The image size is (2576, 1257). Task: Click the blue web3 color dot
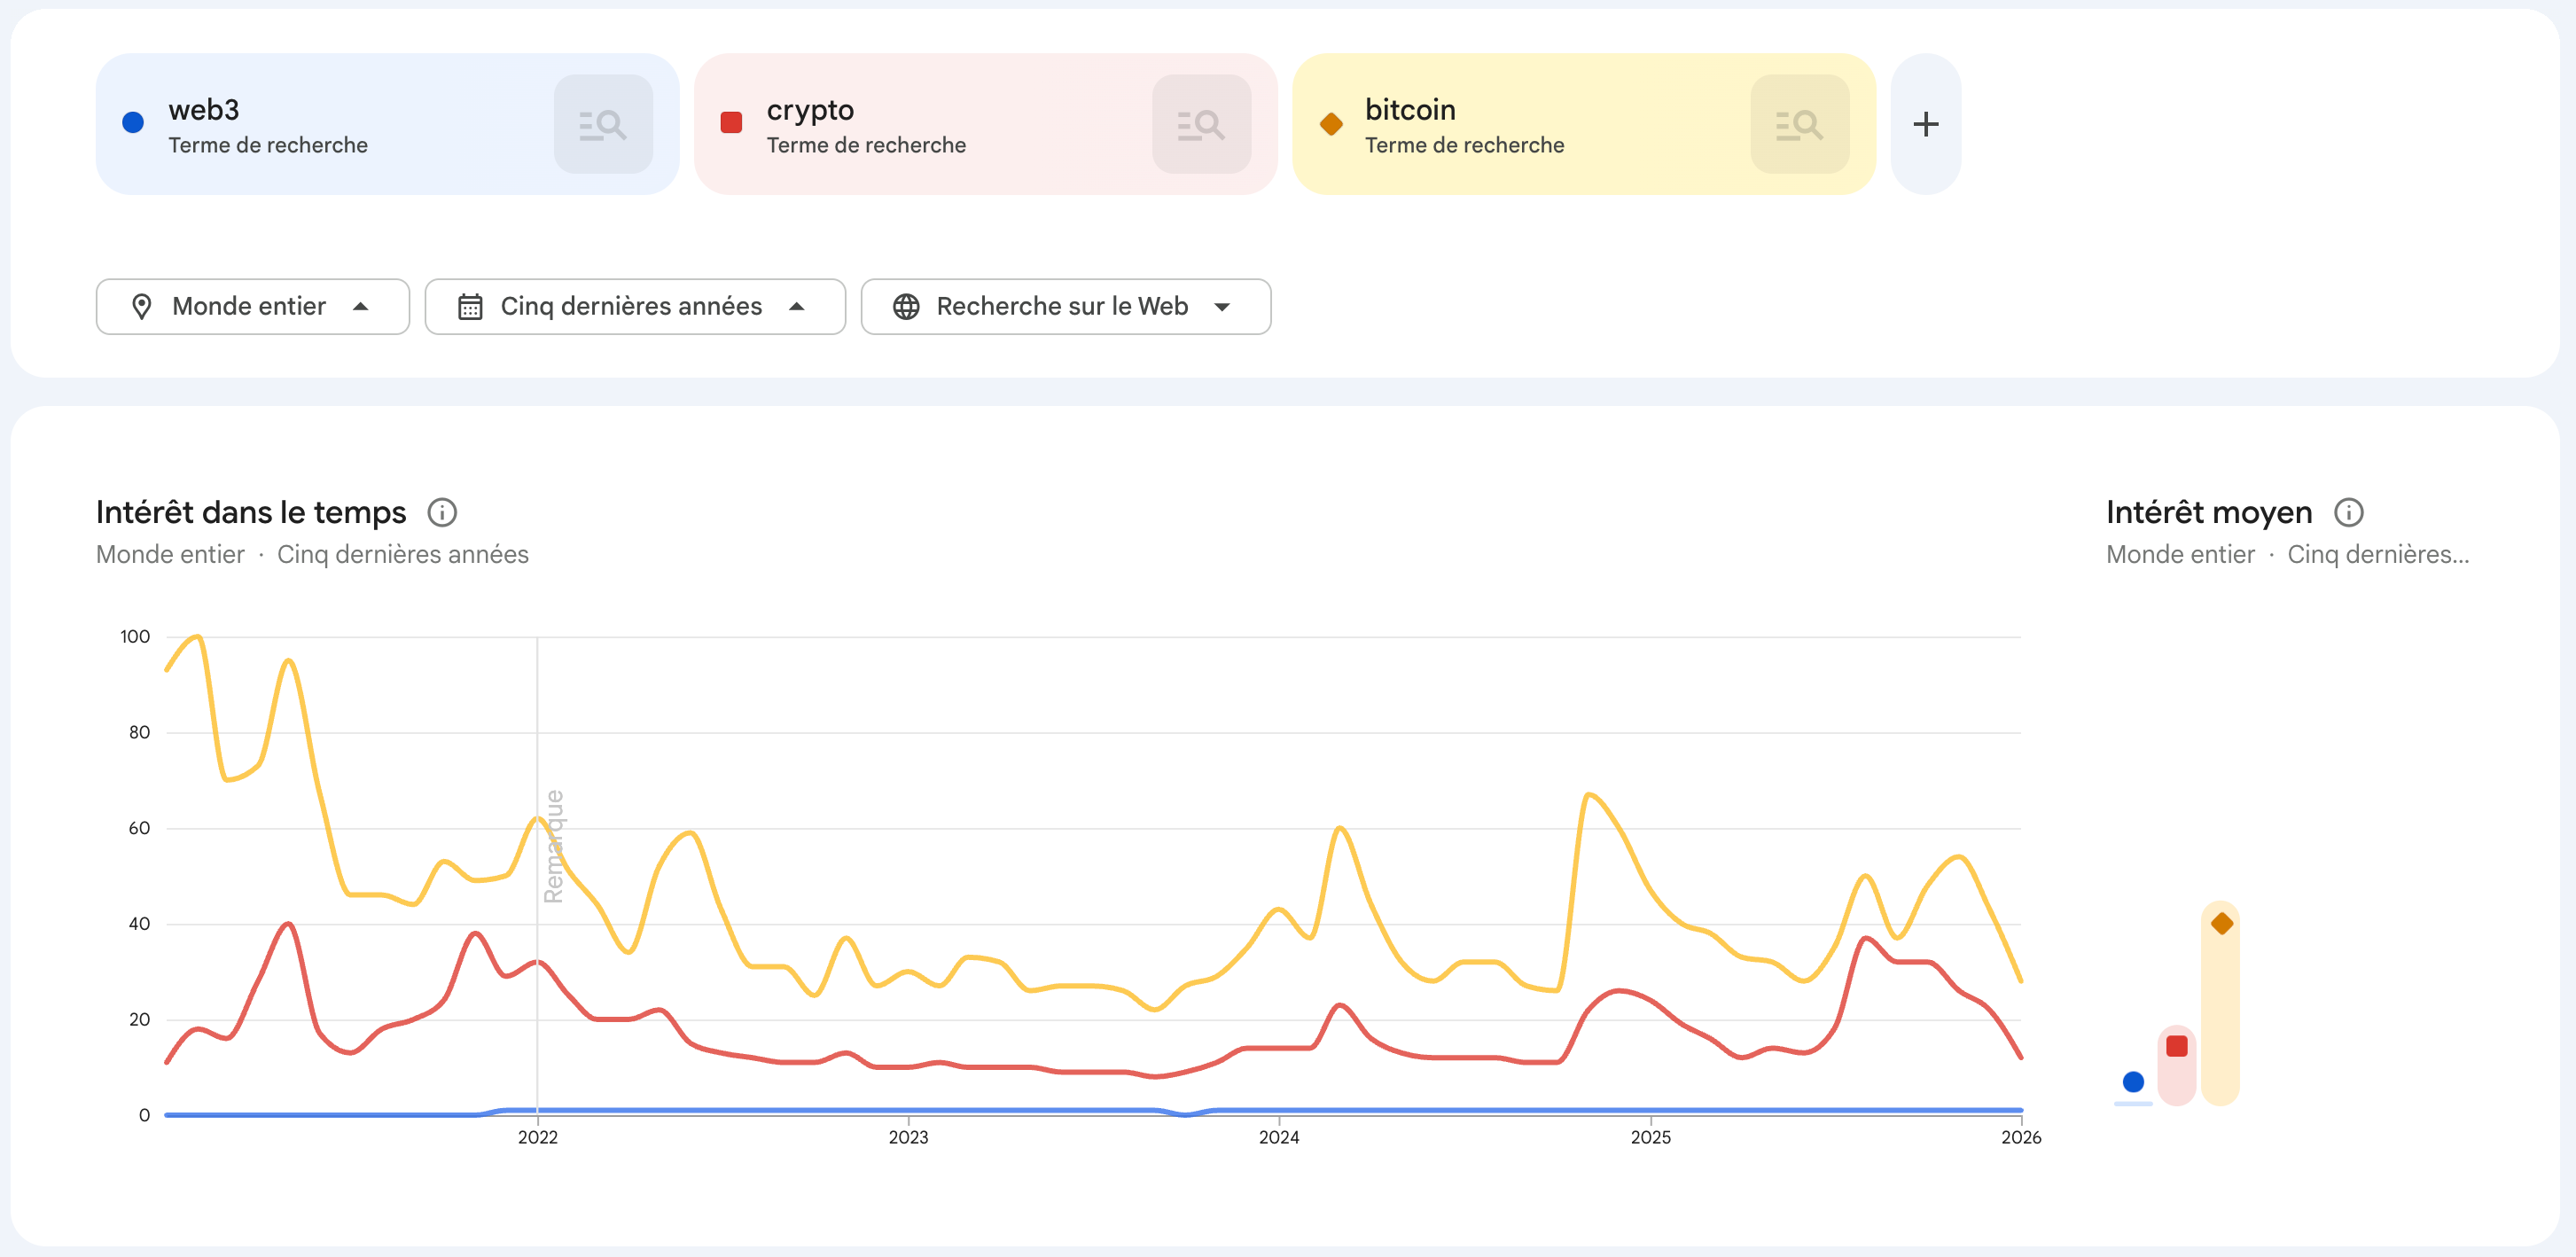pyautogui.click(x=133, y=123)
